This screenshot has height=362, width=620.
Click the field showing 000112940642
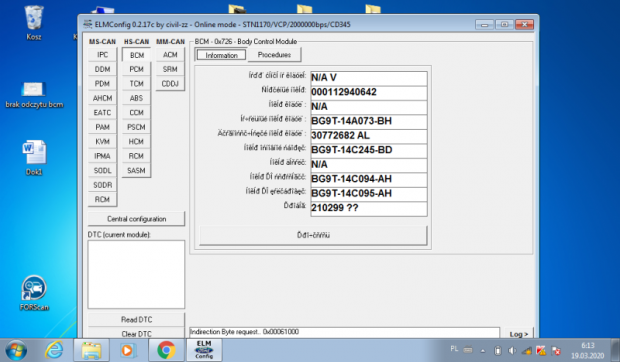point(369,92)
